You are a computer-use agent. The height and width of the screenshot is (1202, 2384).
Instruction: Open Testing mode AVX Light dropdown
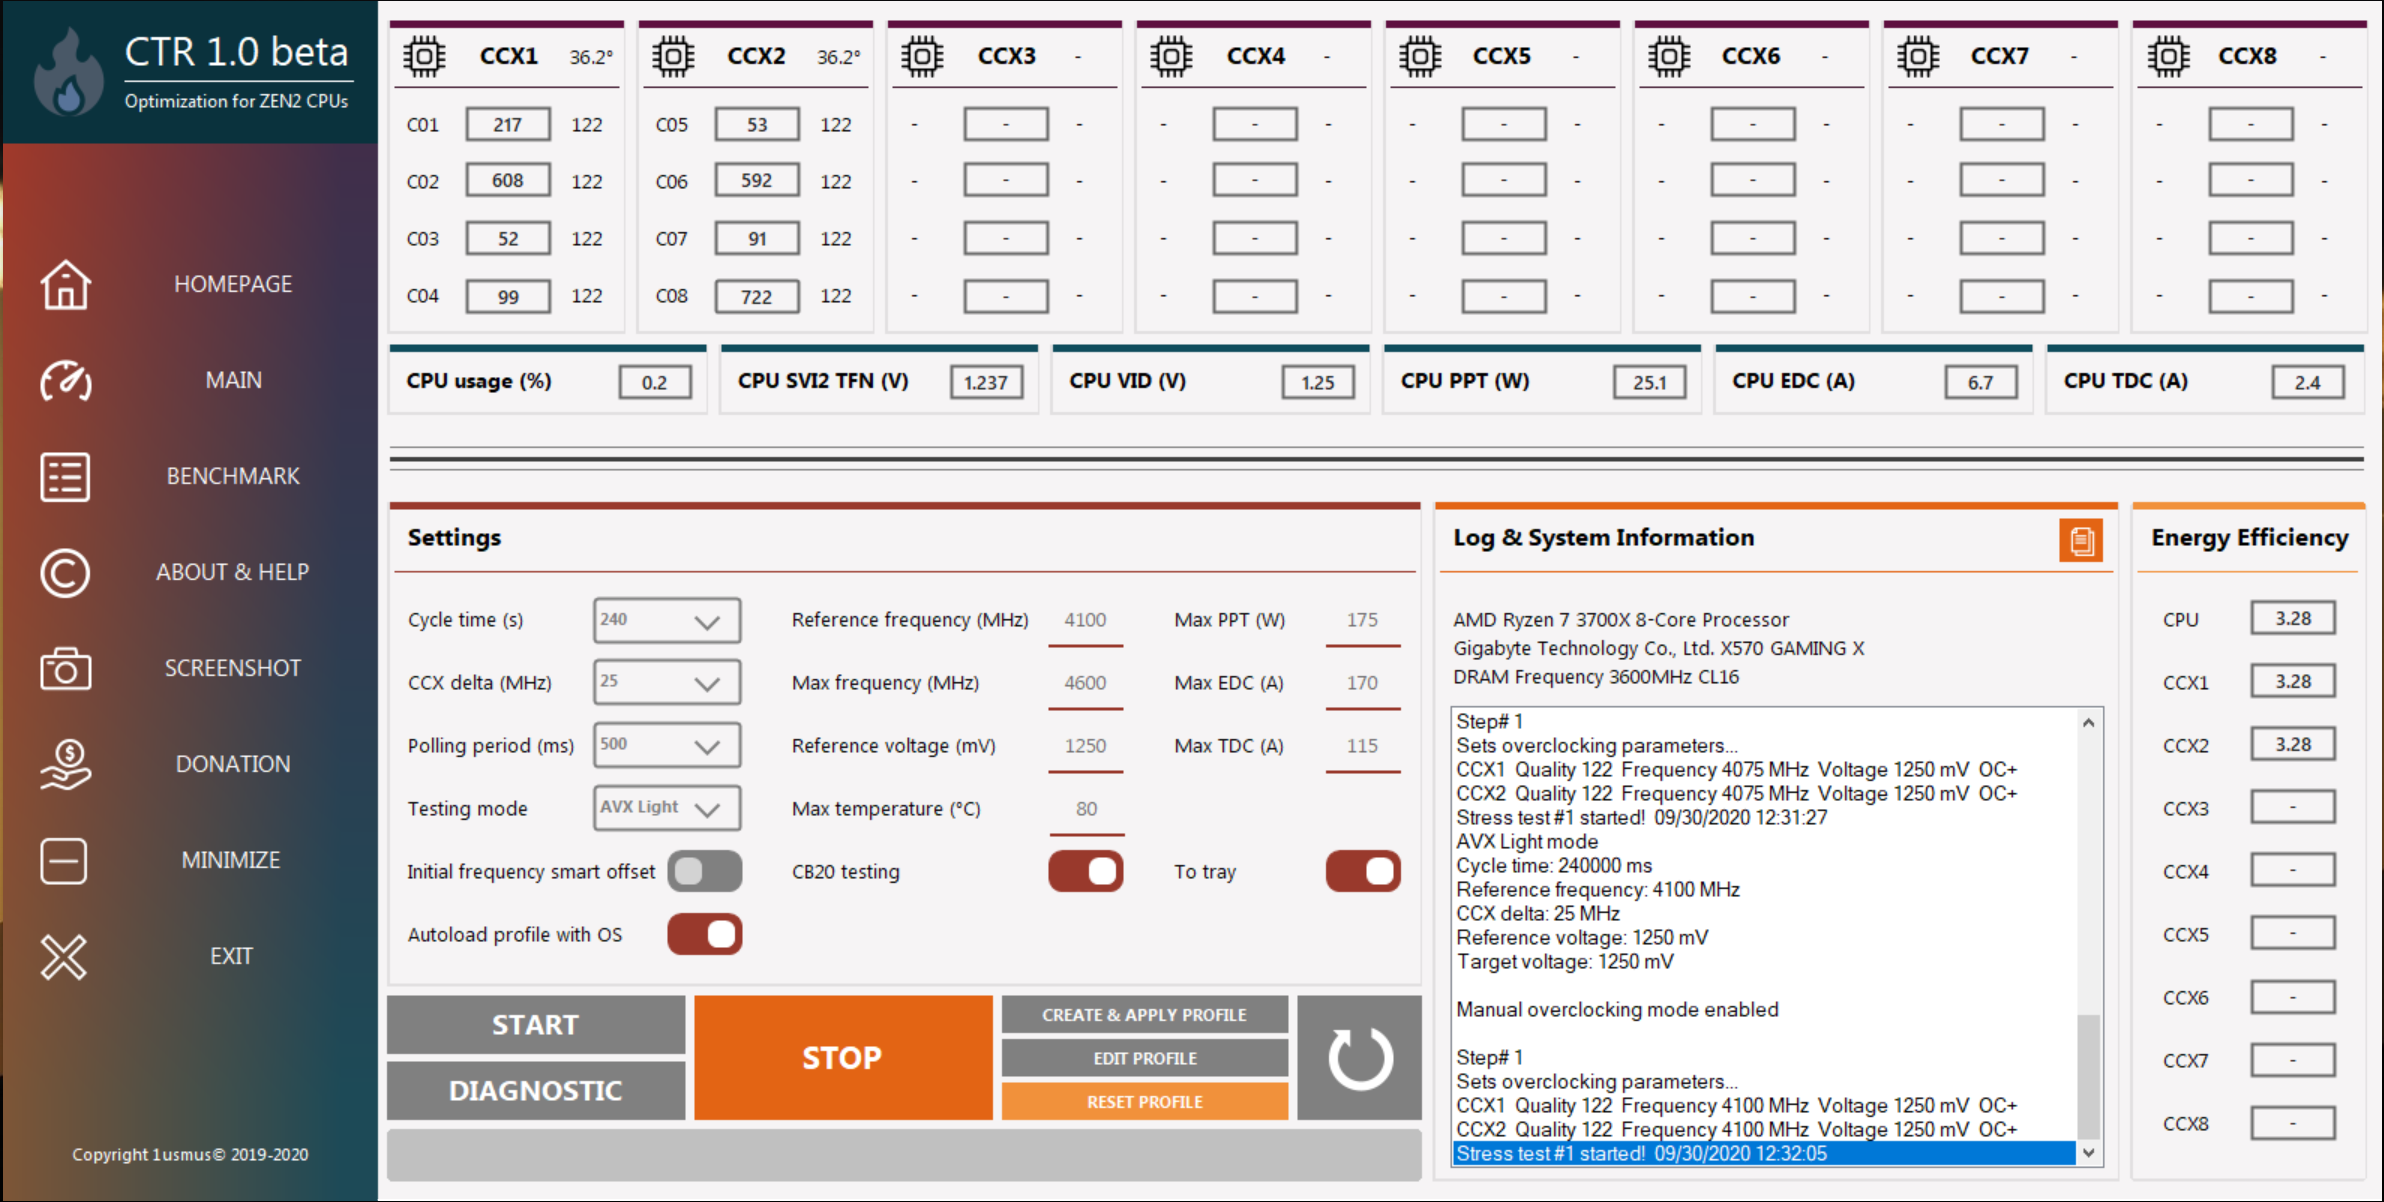click(x=706, y=808)
